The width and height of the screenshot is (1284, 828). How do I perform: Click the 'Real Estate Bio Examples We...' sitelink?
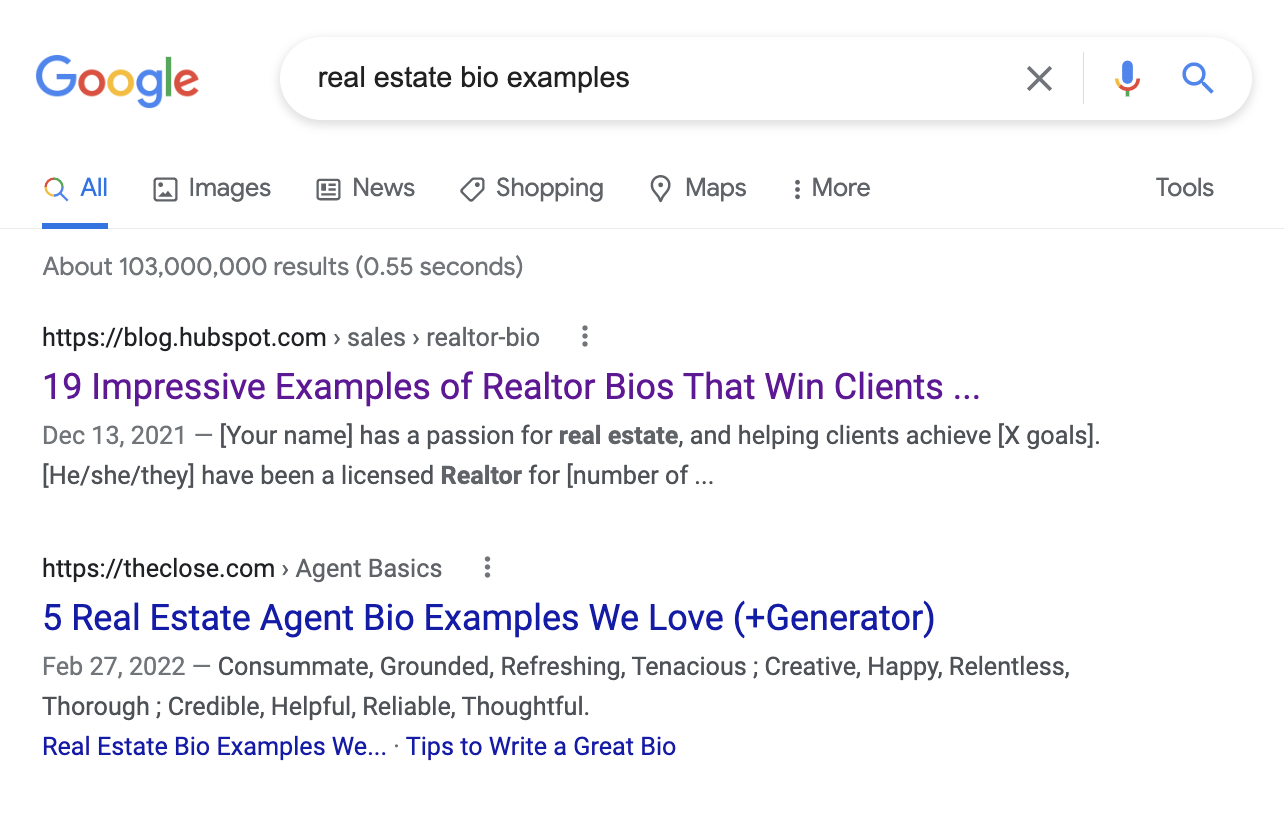coord(213,746)
